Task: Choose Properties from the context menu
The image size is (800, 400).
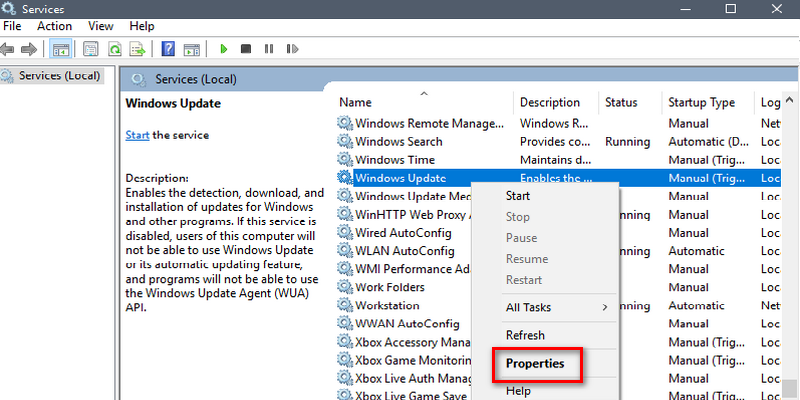Action: coord(535,364)
